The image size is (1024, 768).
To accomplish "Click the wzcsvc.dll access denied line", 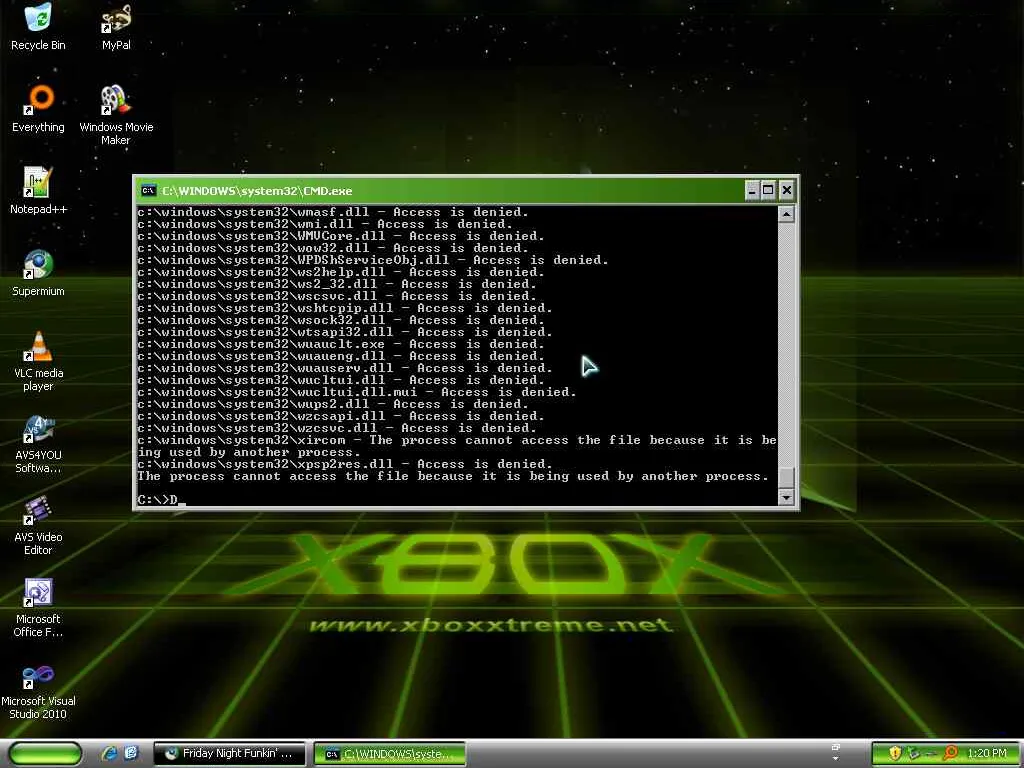I will tap(336, 428).
